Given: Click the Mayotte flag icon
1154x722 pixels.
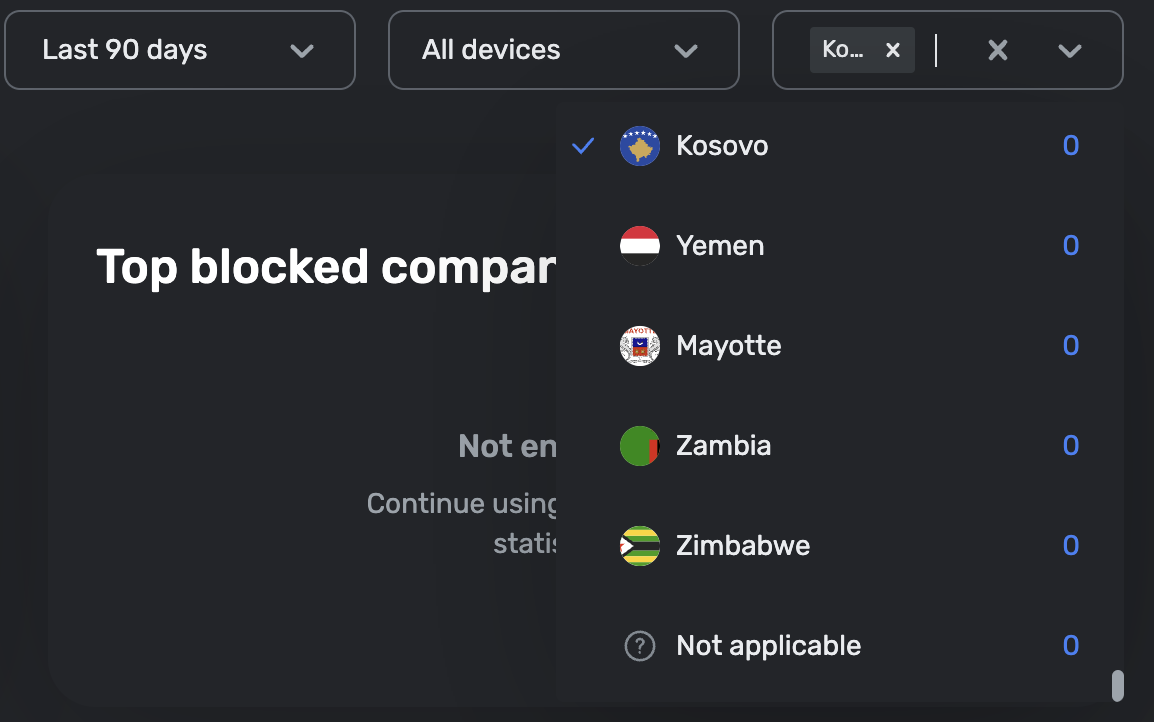Looking at the screenshot, I should (x=640, y=346).
